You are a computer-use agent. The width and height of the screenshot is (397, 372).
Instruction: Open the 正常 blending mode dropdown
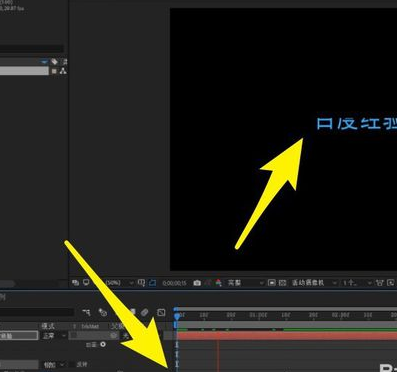coord(53,336)
